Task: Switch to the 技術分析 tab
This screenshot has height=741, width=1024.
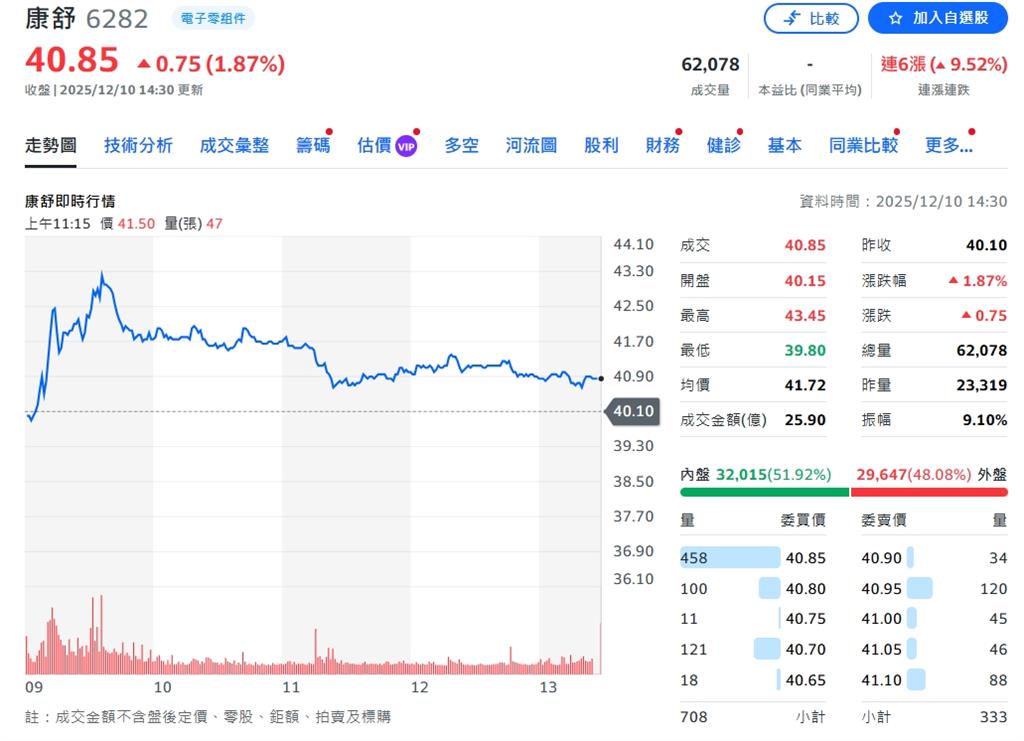Action: [x=138, y=145]
